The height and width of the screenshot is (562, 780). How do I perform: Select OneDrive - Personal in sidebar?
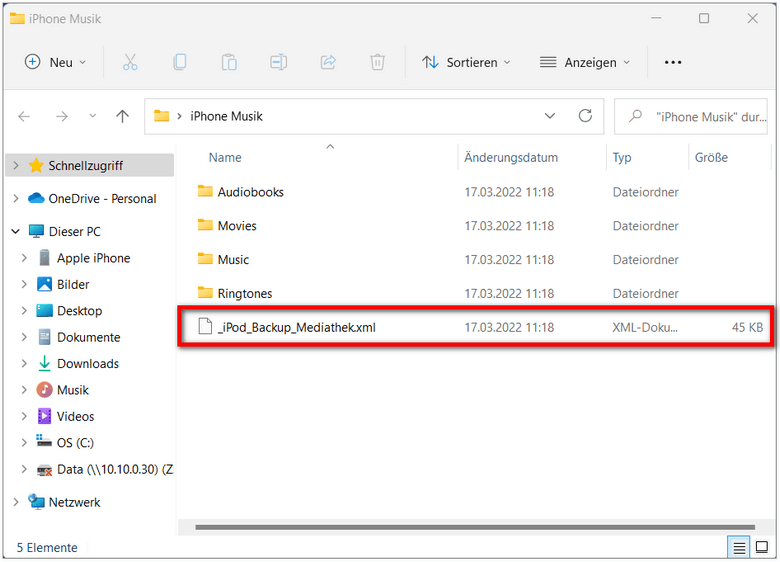(102, 198)
